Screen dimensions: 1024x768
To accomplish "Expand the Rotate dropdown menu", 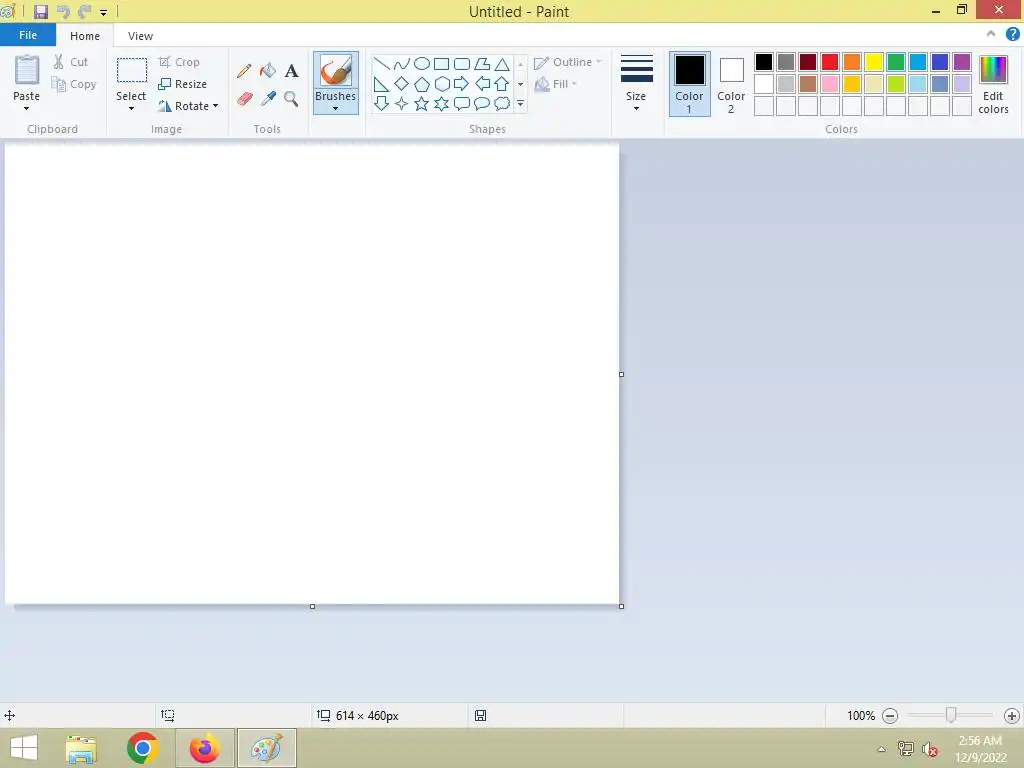I will (x=216, y=106).
